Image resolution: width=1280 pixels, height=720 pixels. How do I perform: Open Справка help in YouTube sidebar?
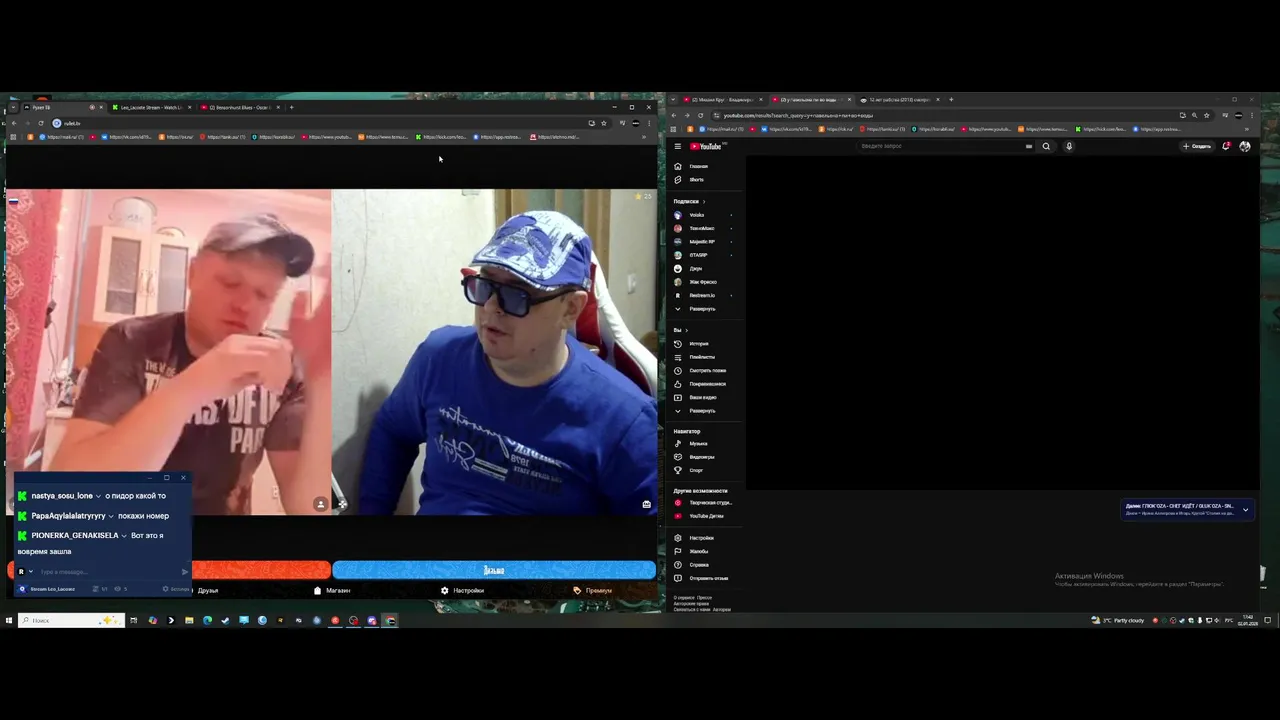click(705, 565)
